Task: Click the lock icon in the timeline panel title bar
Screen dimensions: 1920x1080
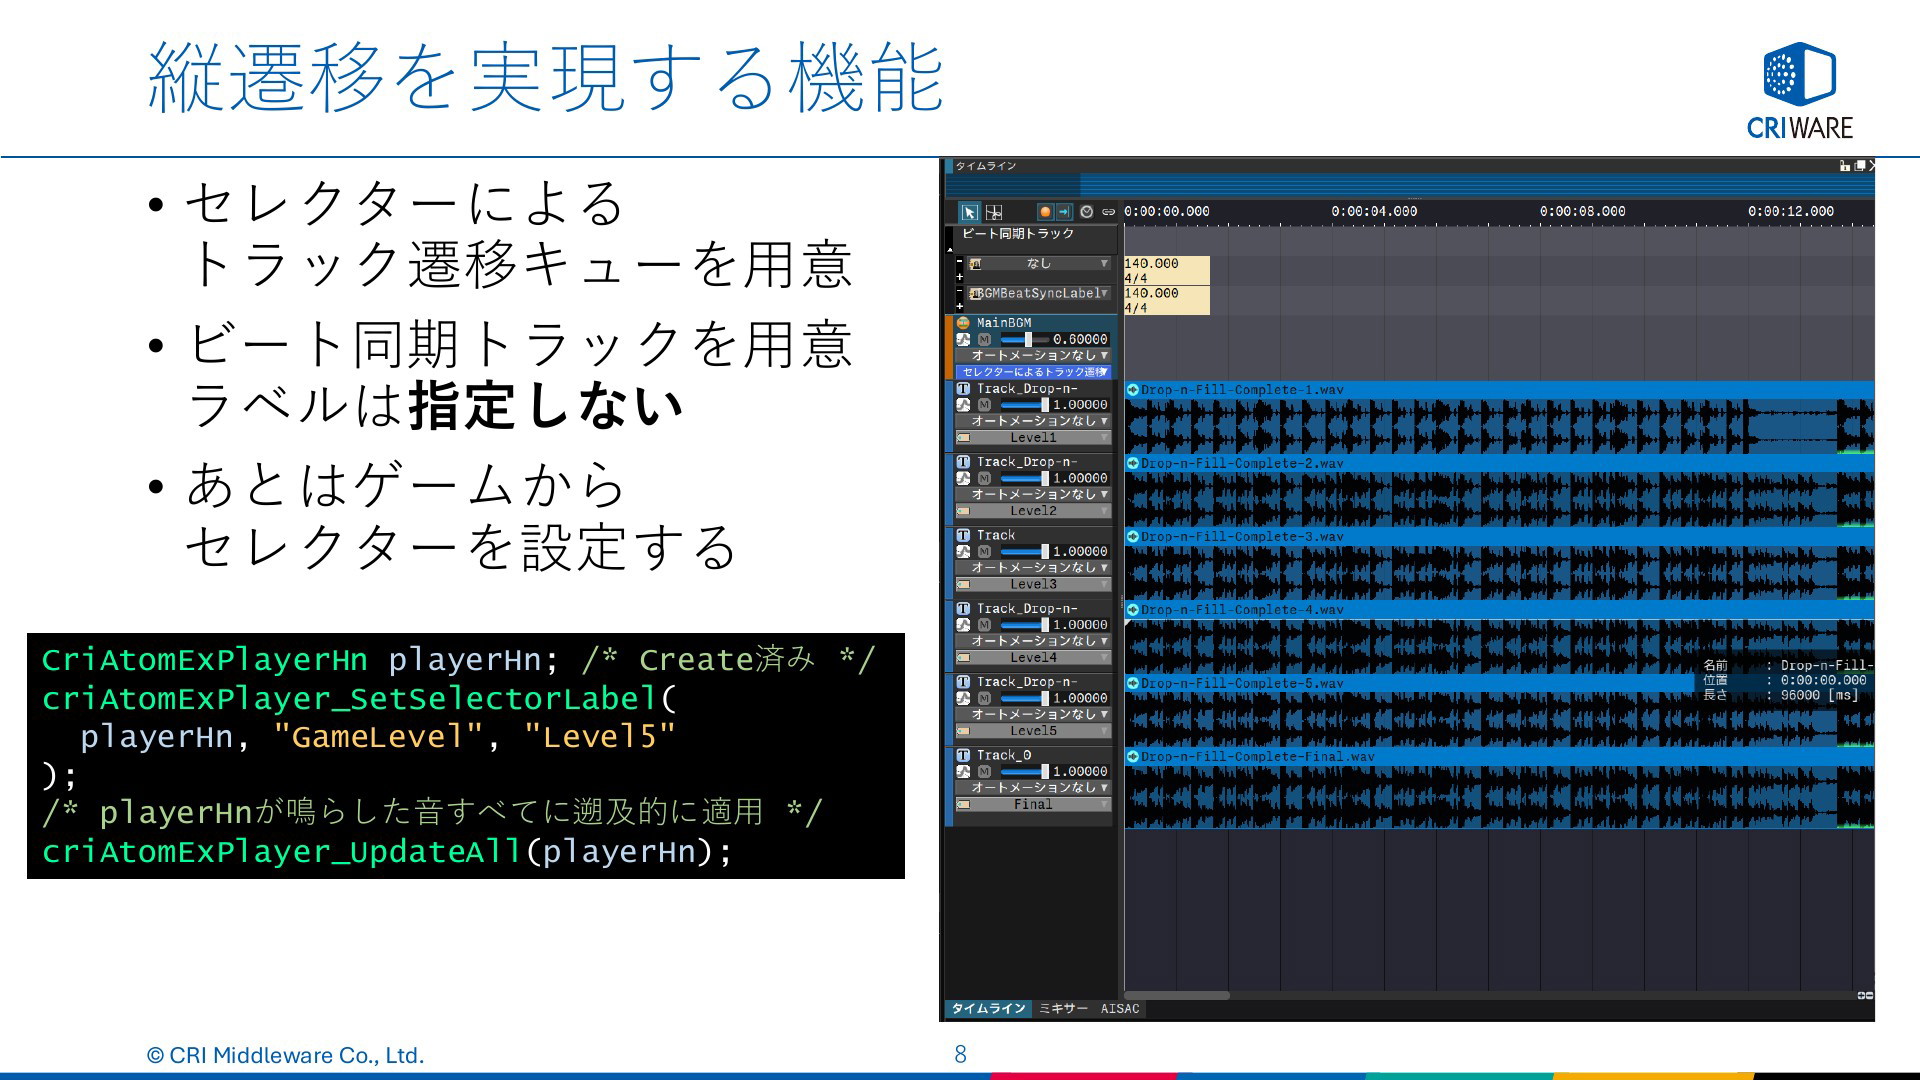Action: [x=1845, y=166]
